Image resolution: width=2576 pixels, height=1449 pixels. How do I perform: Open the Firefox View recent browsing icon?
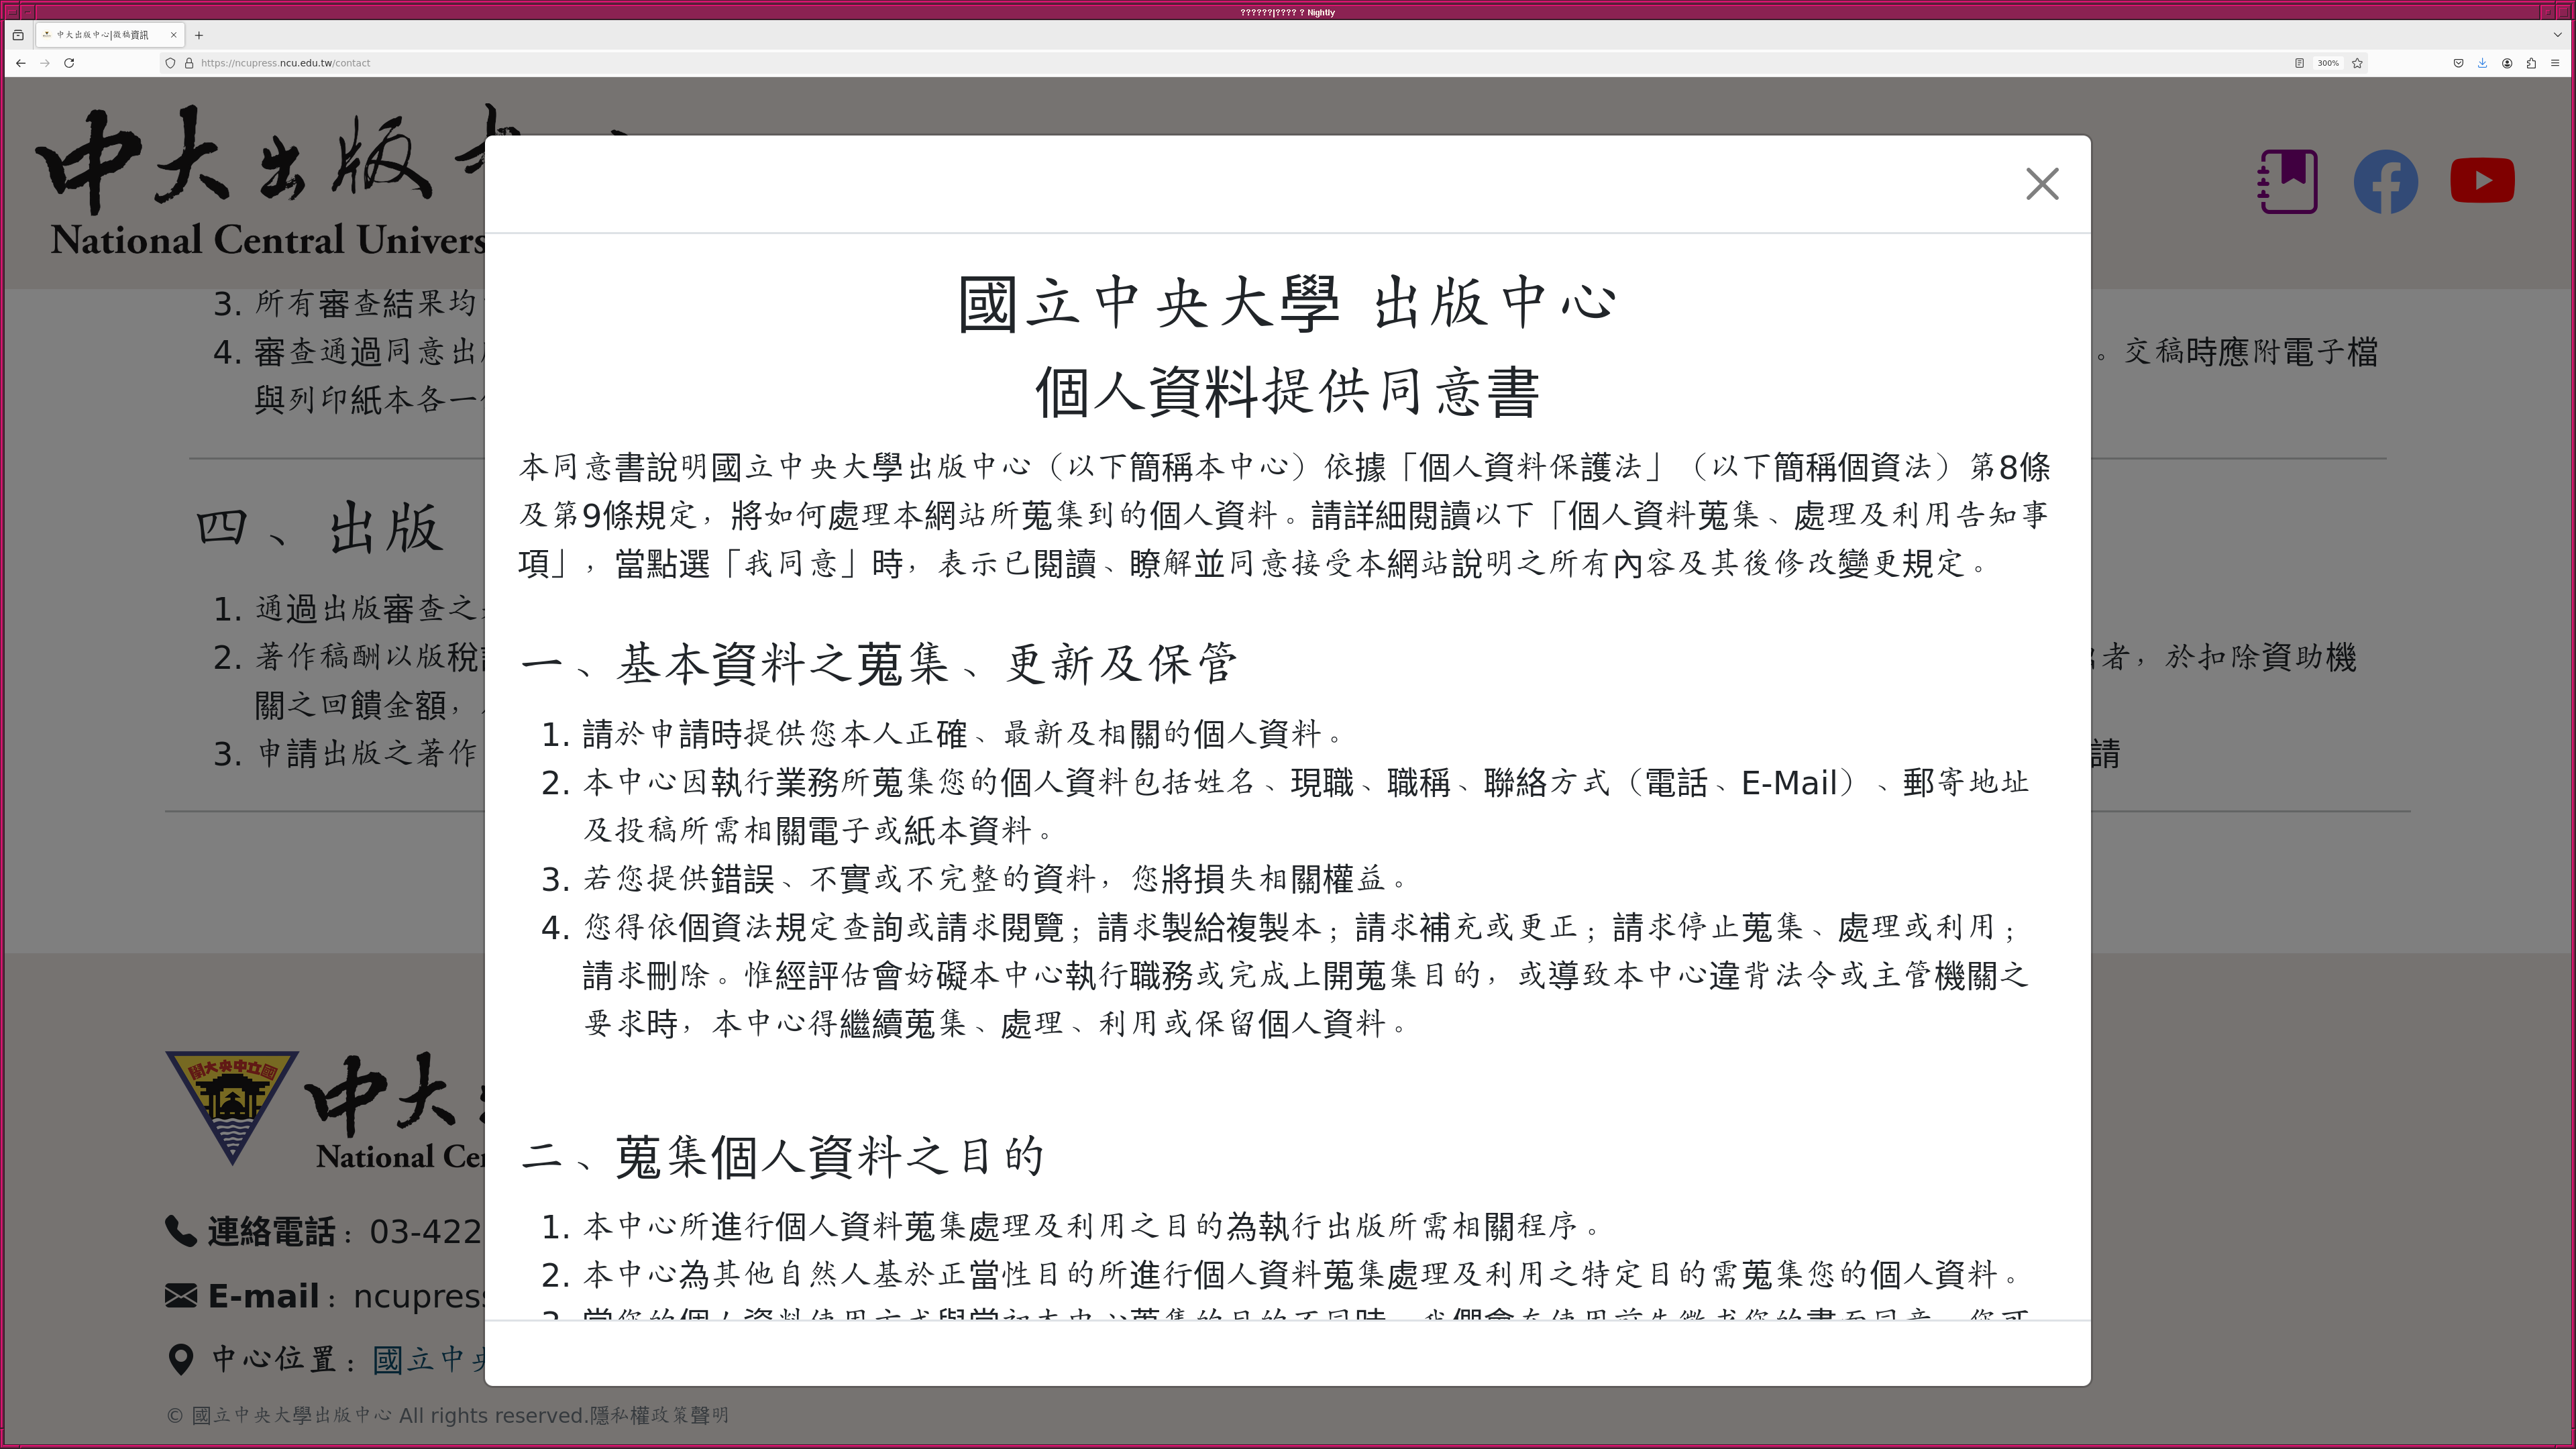(x=18, y=35)
